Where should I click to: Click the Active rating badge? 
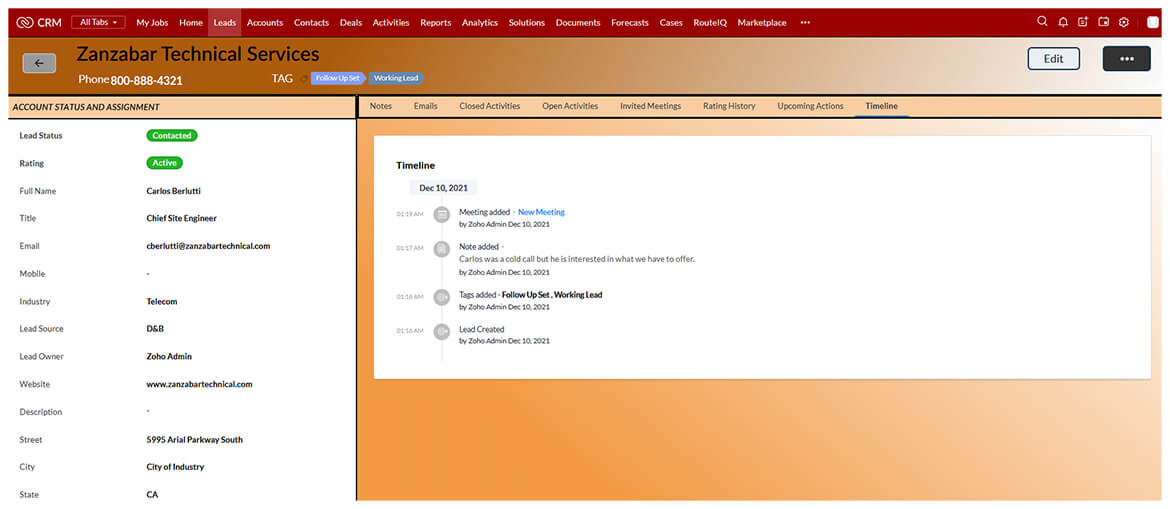point(164,163)
